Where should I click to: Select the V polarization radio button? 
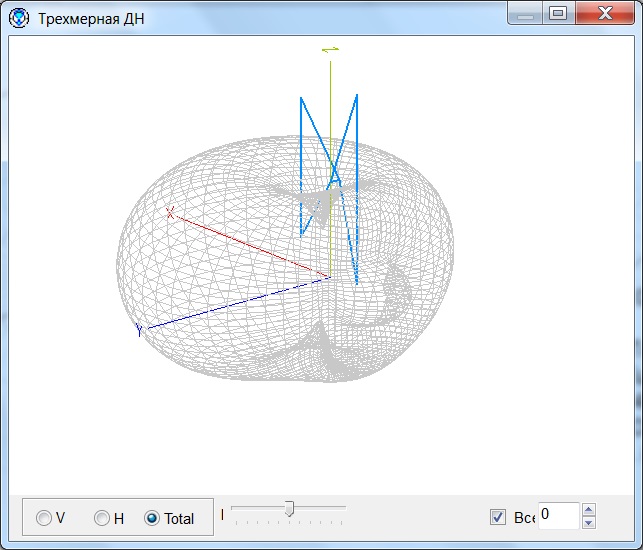tap(44, 518)
